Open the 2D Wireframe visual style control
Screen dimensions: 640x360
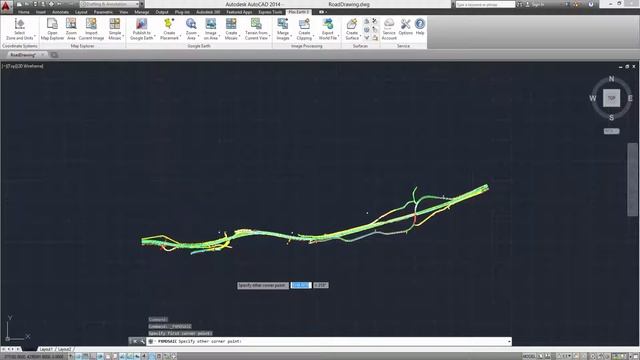coord(31,66)
